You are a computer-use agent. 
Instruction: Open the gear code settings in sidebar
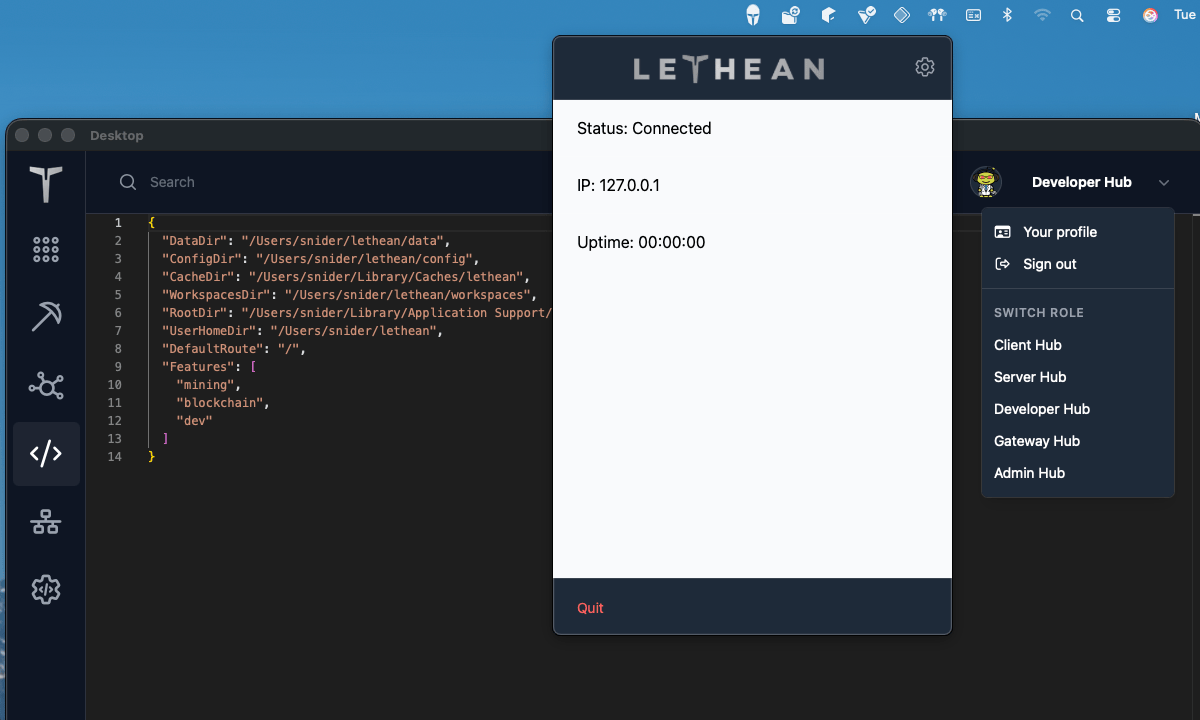(46, 590)
